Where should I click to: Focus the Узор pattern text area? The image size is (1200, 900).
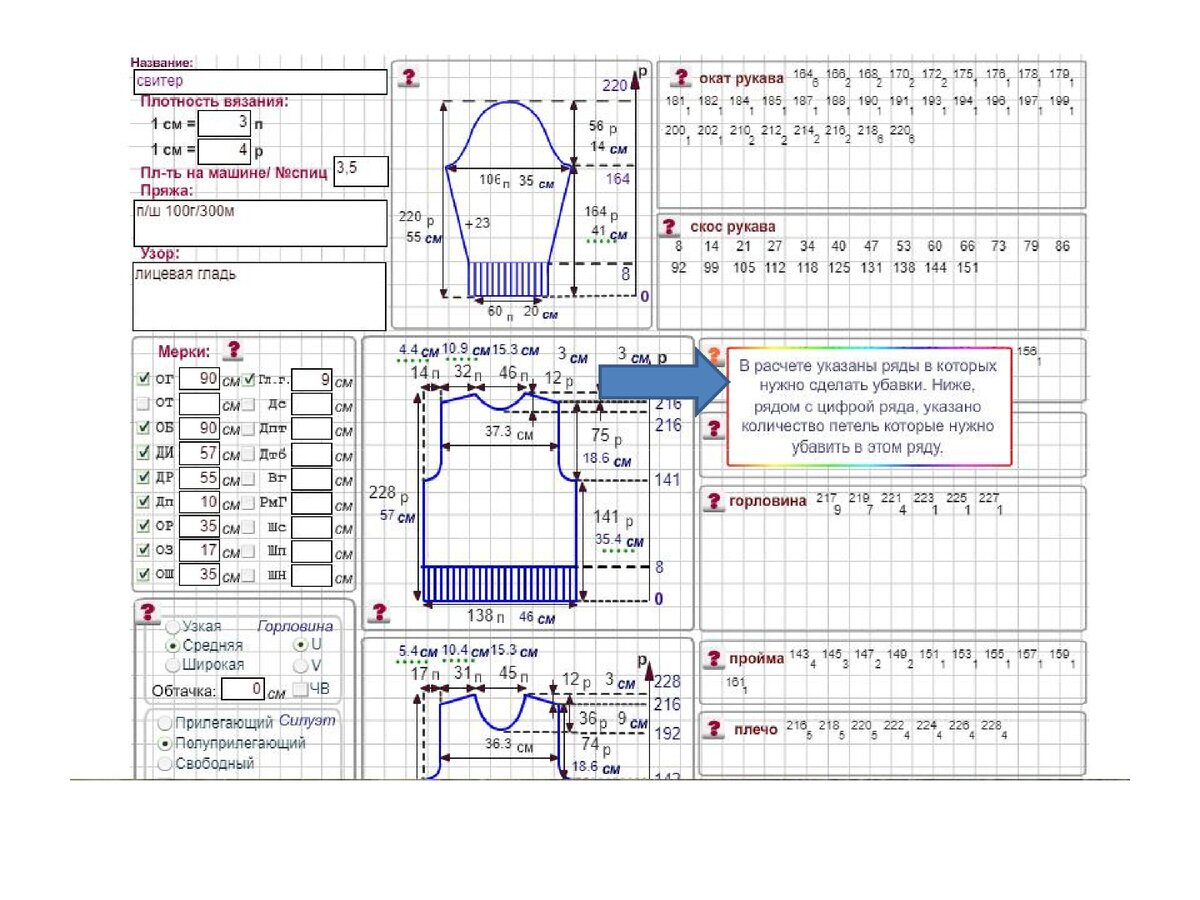click(260, 297)
